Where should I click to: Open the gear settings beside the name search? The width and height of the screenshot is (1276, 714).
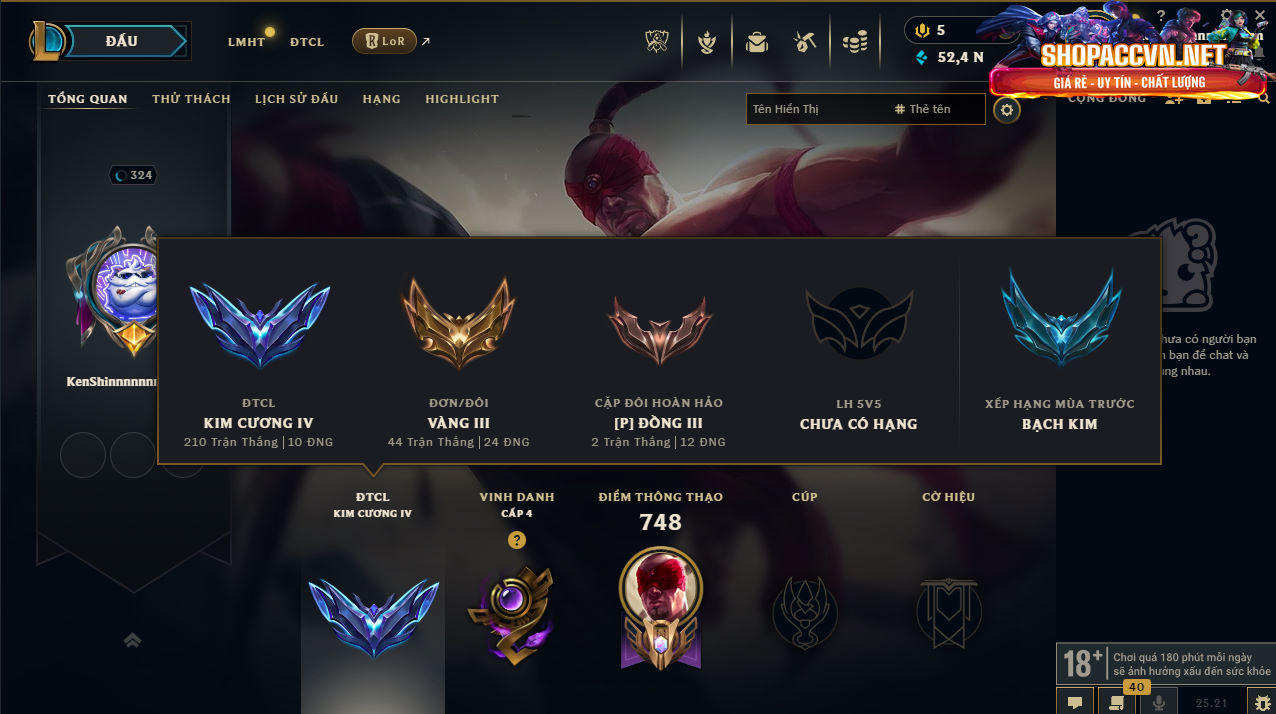coord(1007,109)
